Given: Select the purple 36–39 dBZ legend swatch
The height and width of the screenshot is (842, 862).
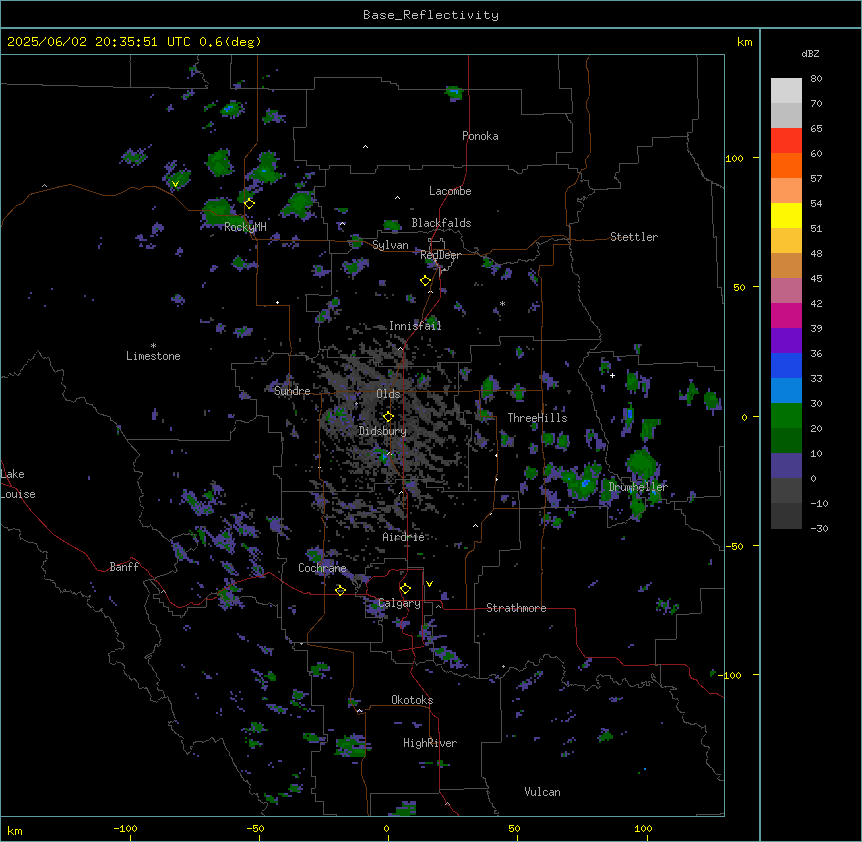Looking at the screenshot, I should point(786,341).
